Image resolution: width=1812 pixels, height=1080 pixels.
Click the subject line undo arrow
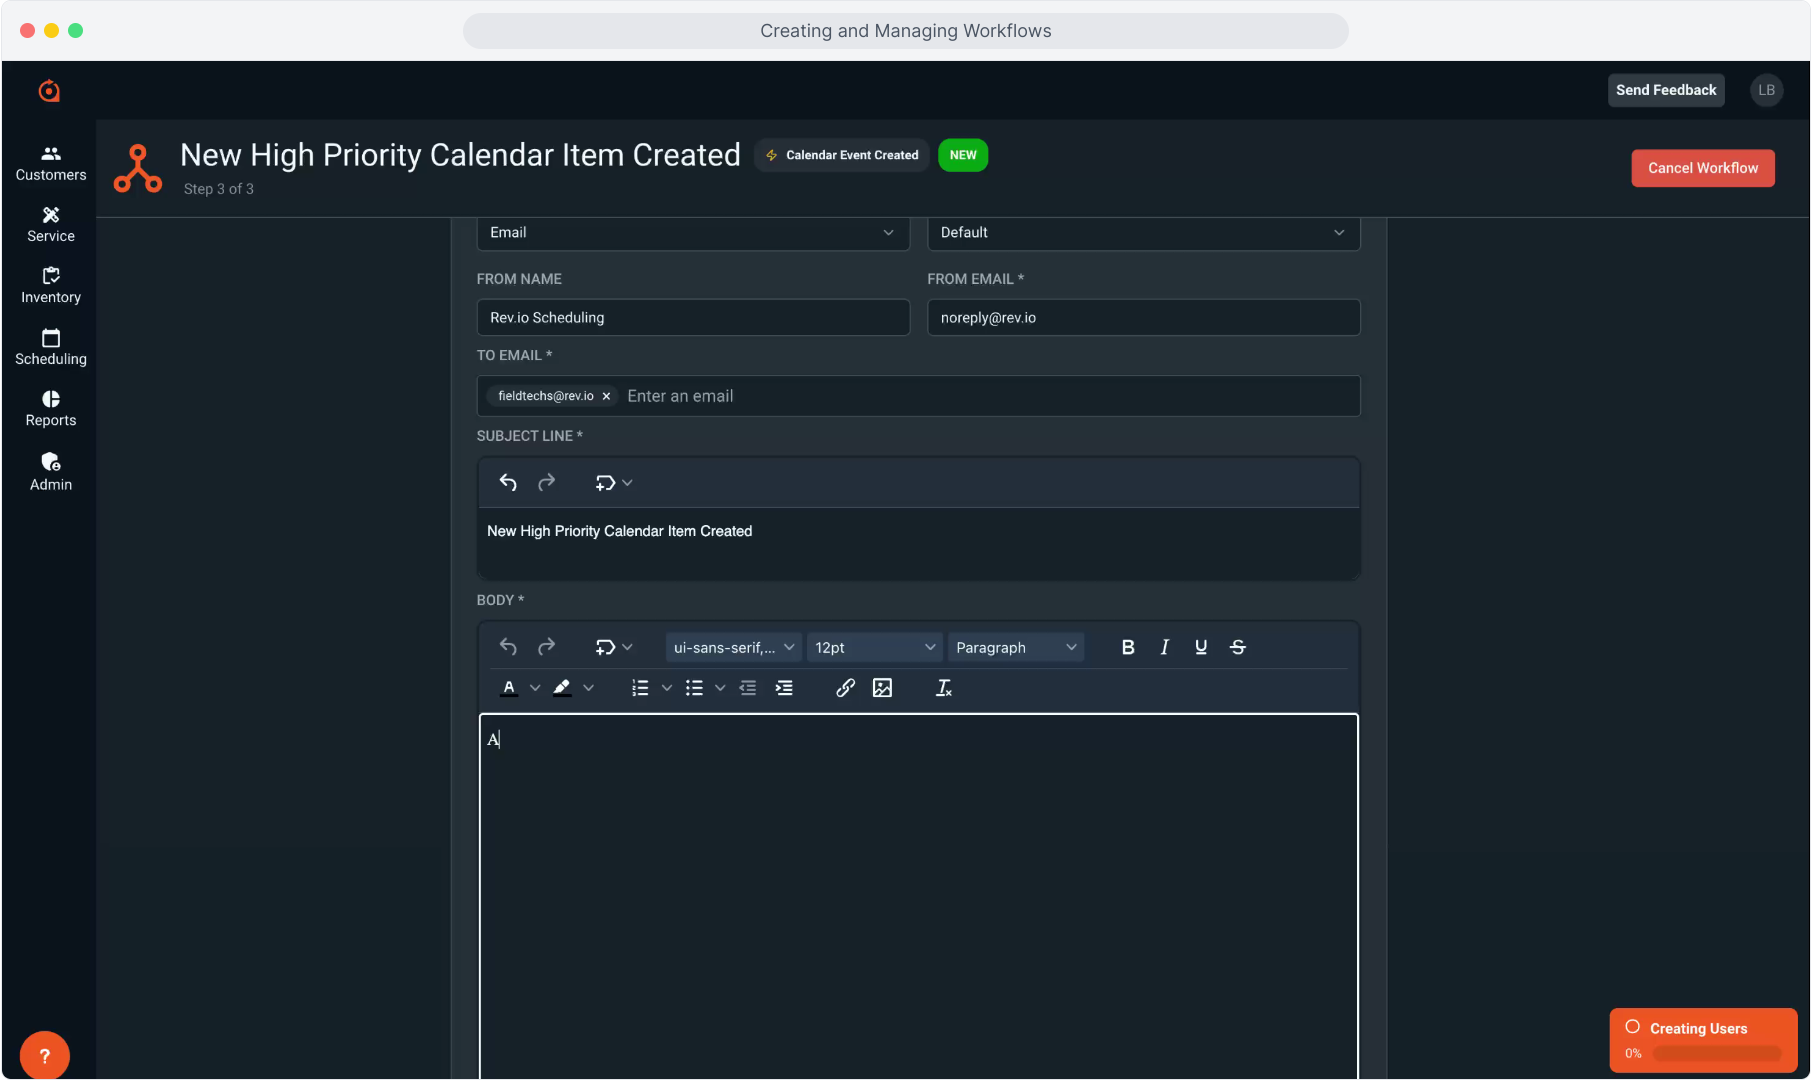508,483
